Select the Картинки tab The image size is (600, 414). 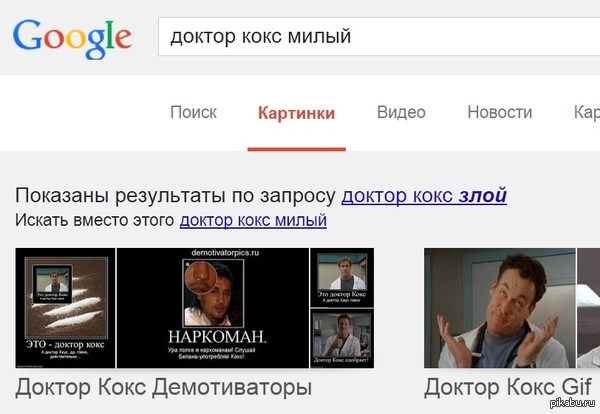click(296, 113)
